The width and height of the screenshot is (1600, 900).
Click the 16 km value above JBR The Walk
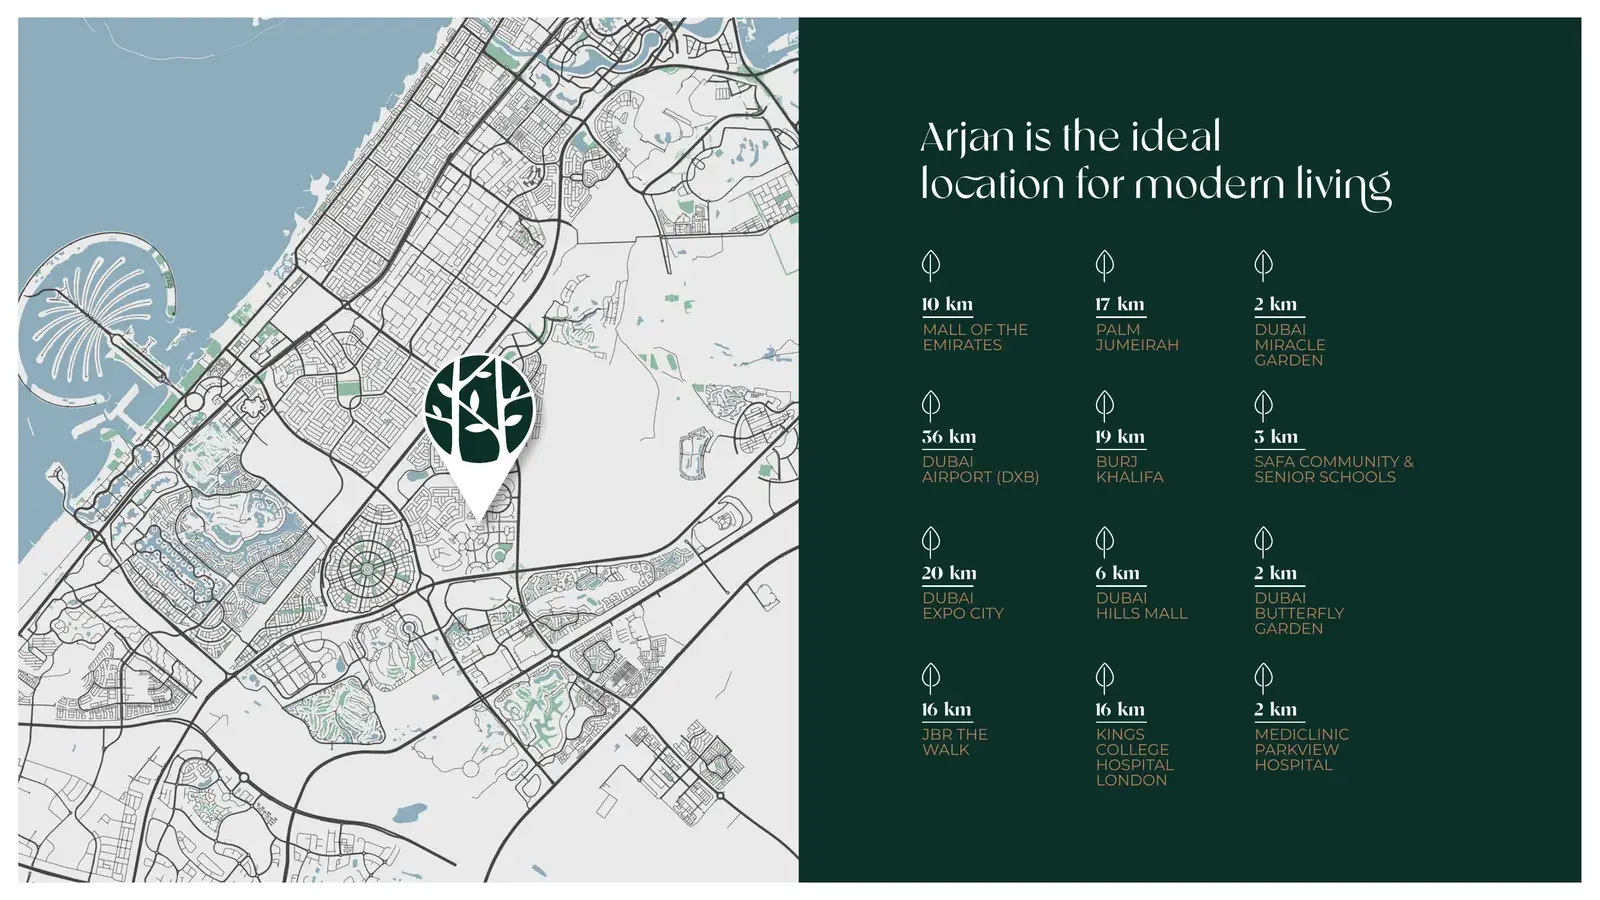946,709
